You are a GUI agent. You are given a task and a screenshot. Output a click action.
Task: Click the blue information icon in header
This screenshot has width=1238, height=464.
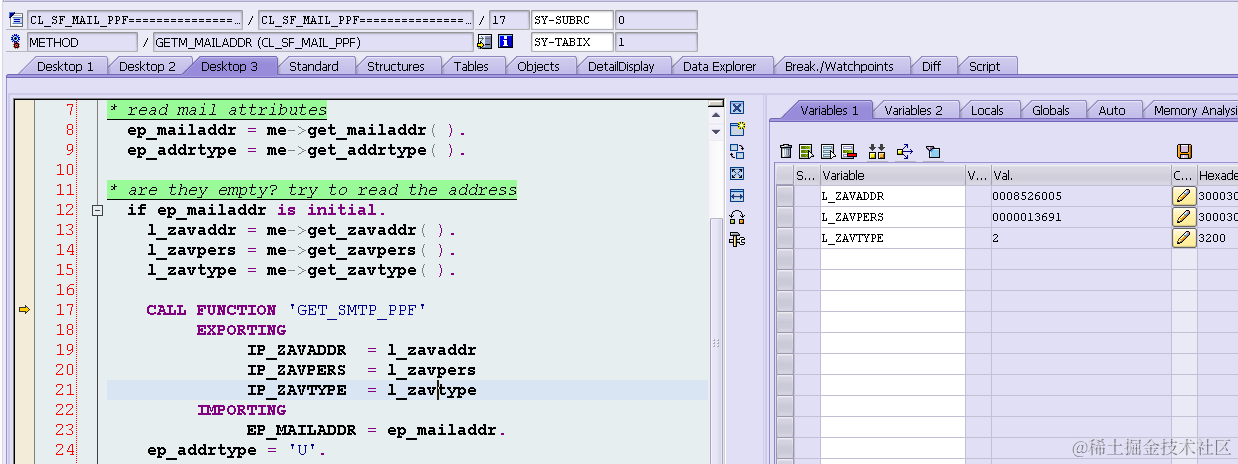click(x=506, y=41)
